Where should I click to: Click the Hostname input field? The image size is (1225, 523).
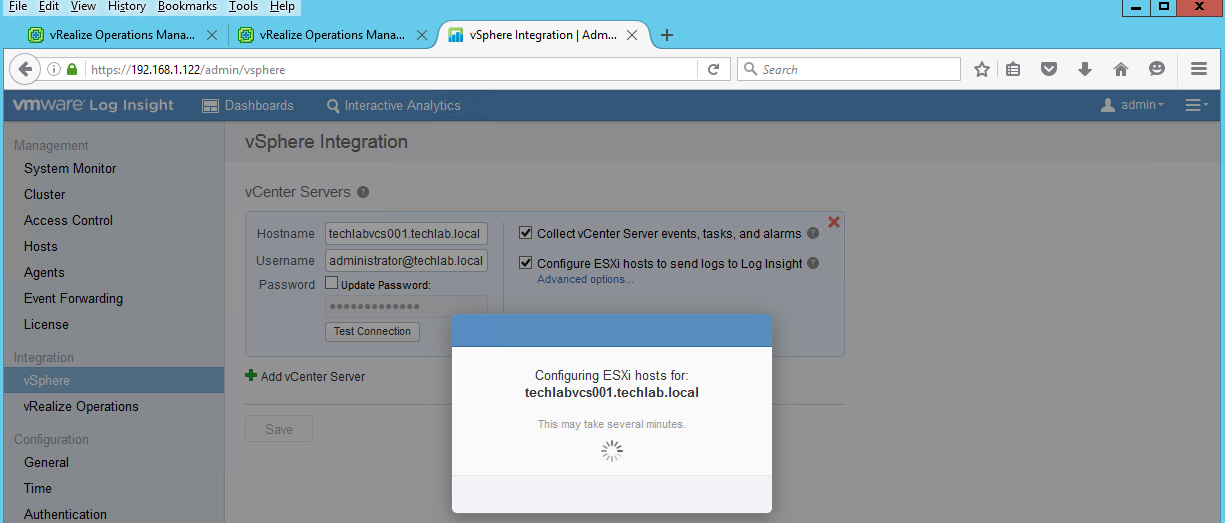pos(406,234)
